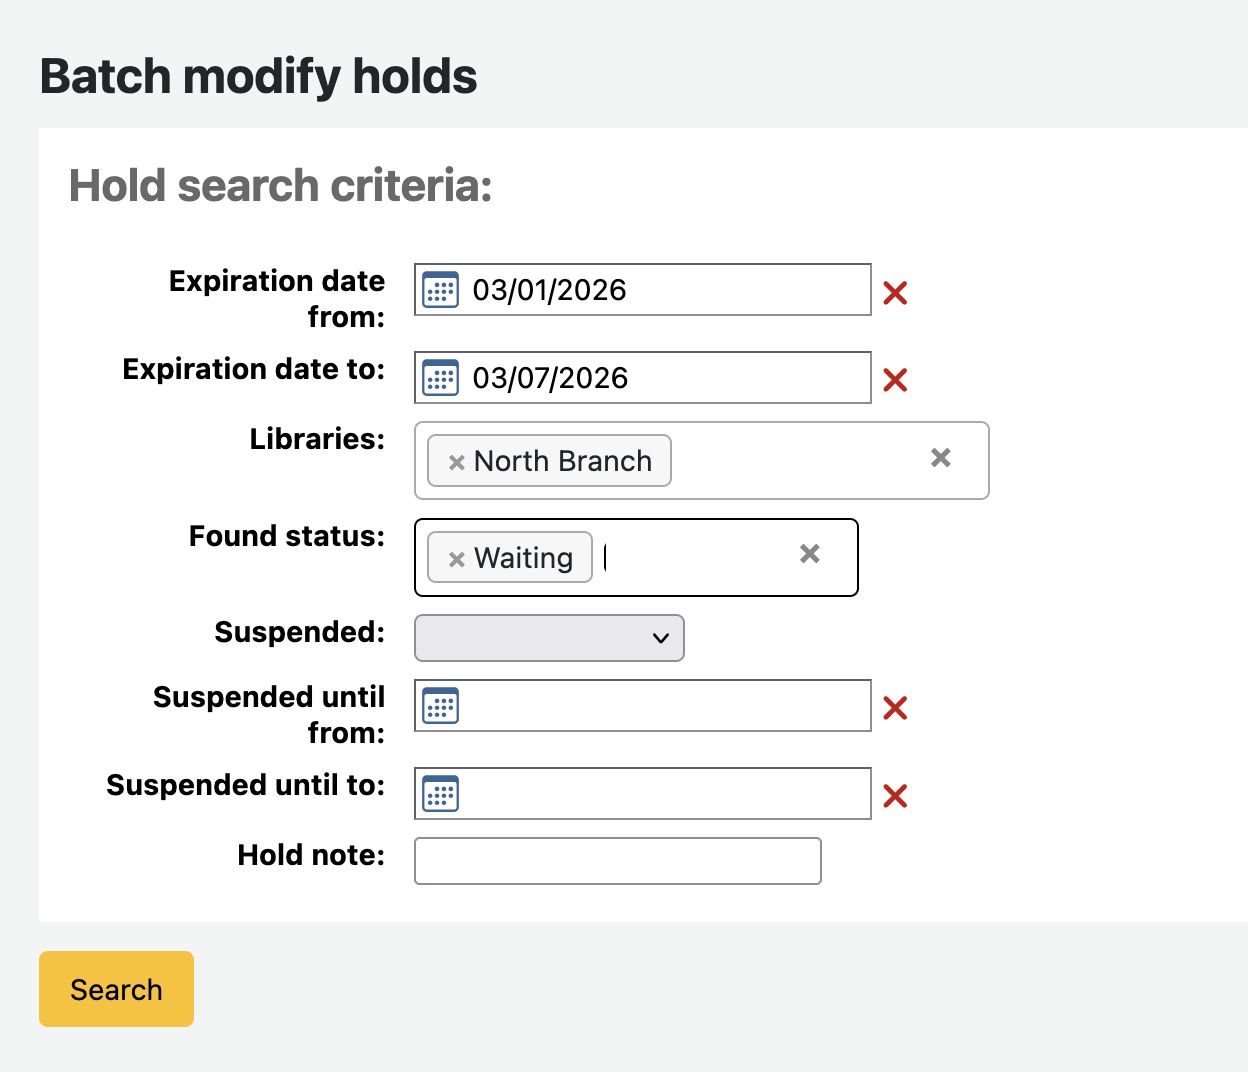Clear the Suspended until from date
This screenshot has height=1072, width=1248.
895,708
